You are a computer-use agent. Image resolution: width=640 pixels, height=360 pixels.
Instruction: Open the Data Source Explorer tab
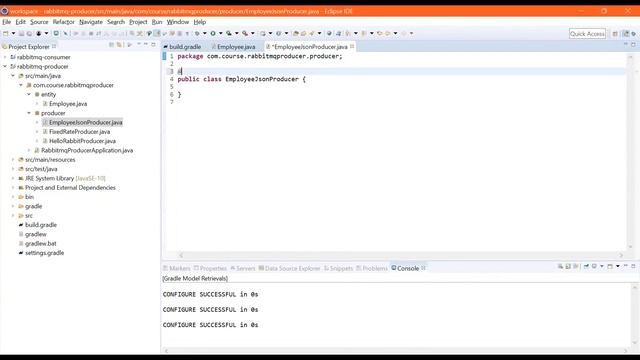pyautogui.click(x=289, y=268)
